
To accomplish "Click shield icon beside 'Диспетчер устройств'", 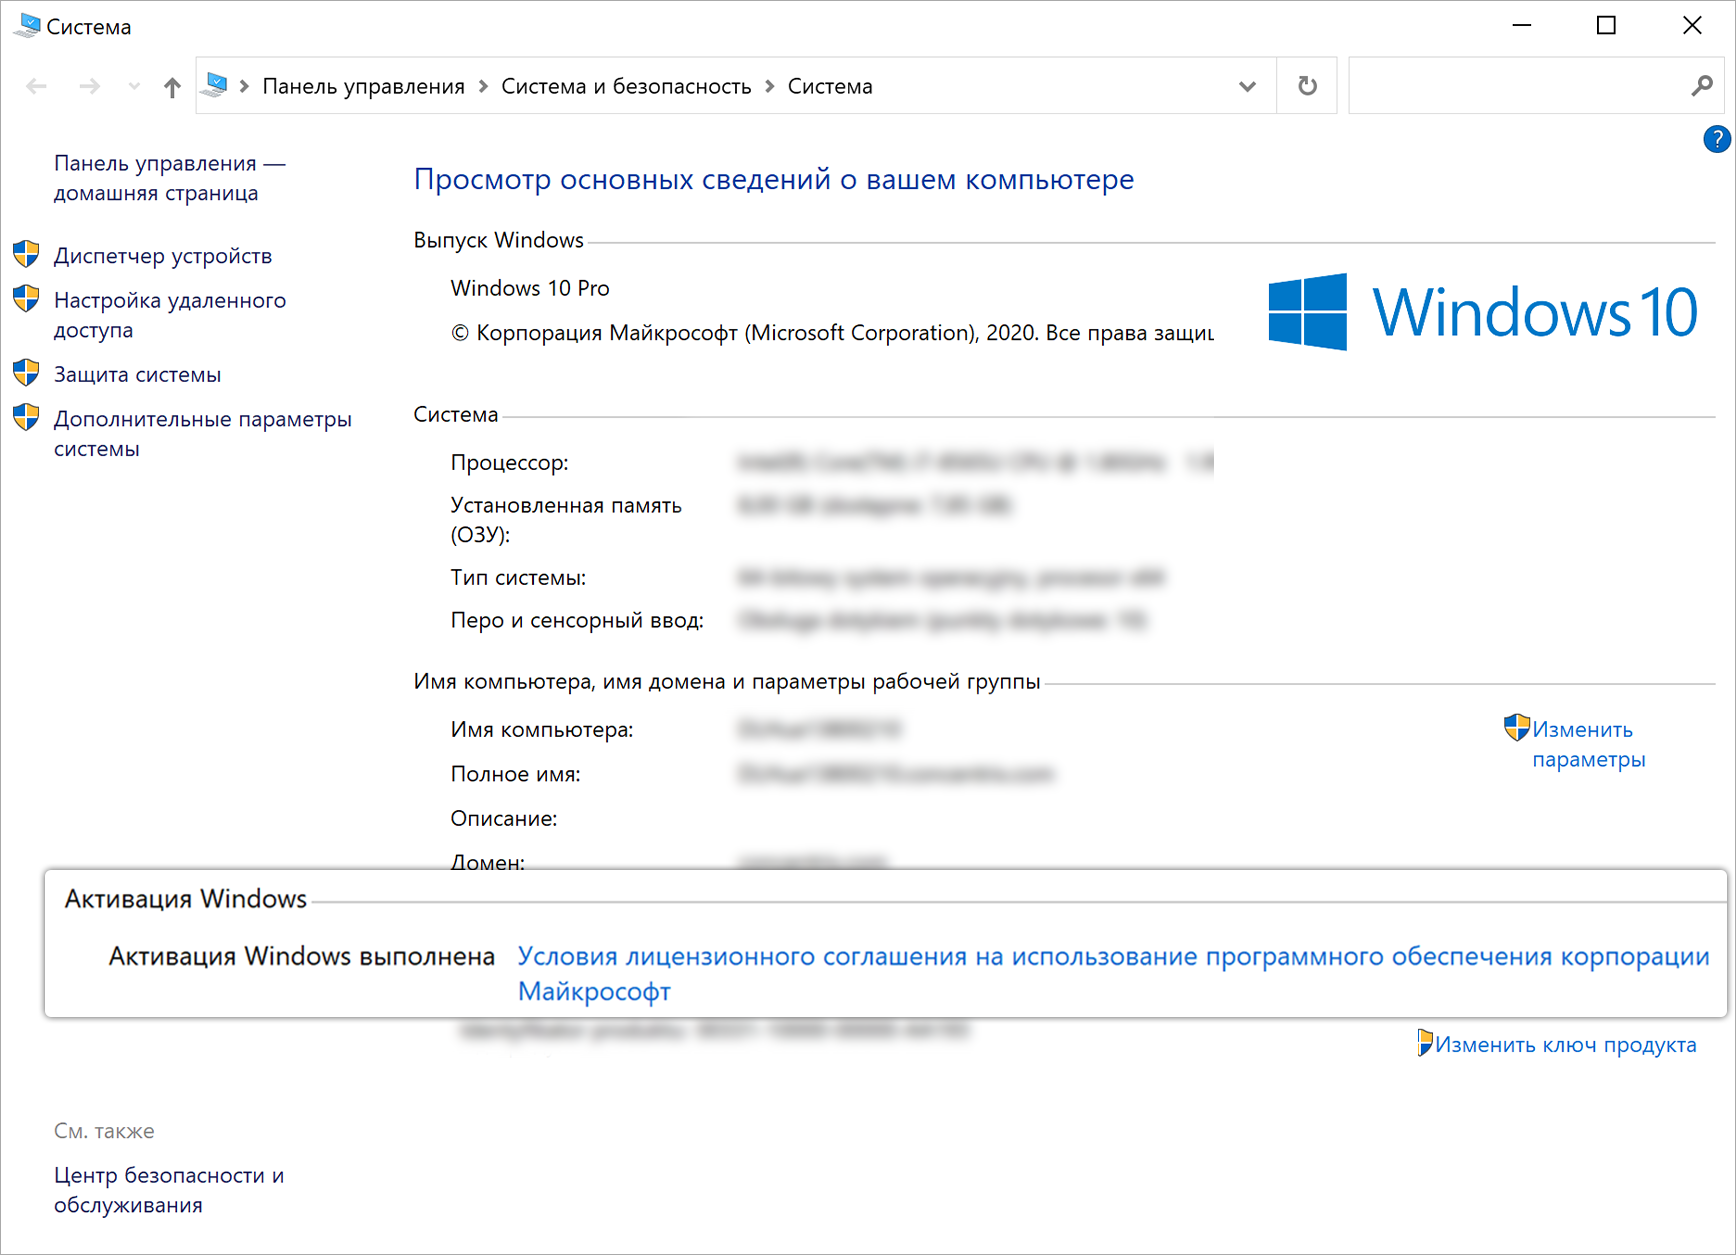I will tap(26, 254).
